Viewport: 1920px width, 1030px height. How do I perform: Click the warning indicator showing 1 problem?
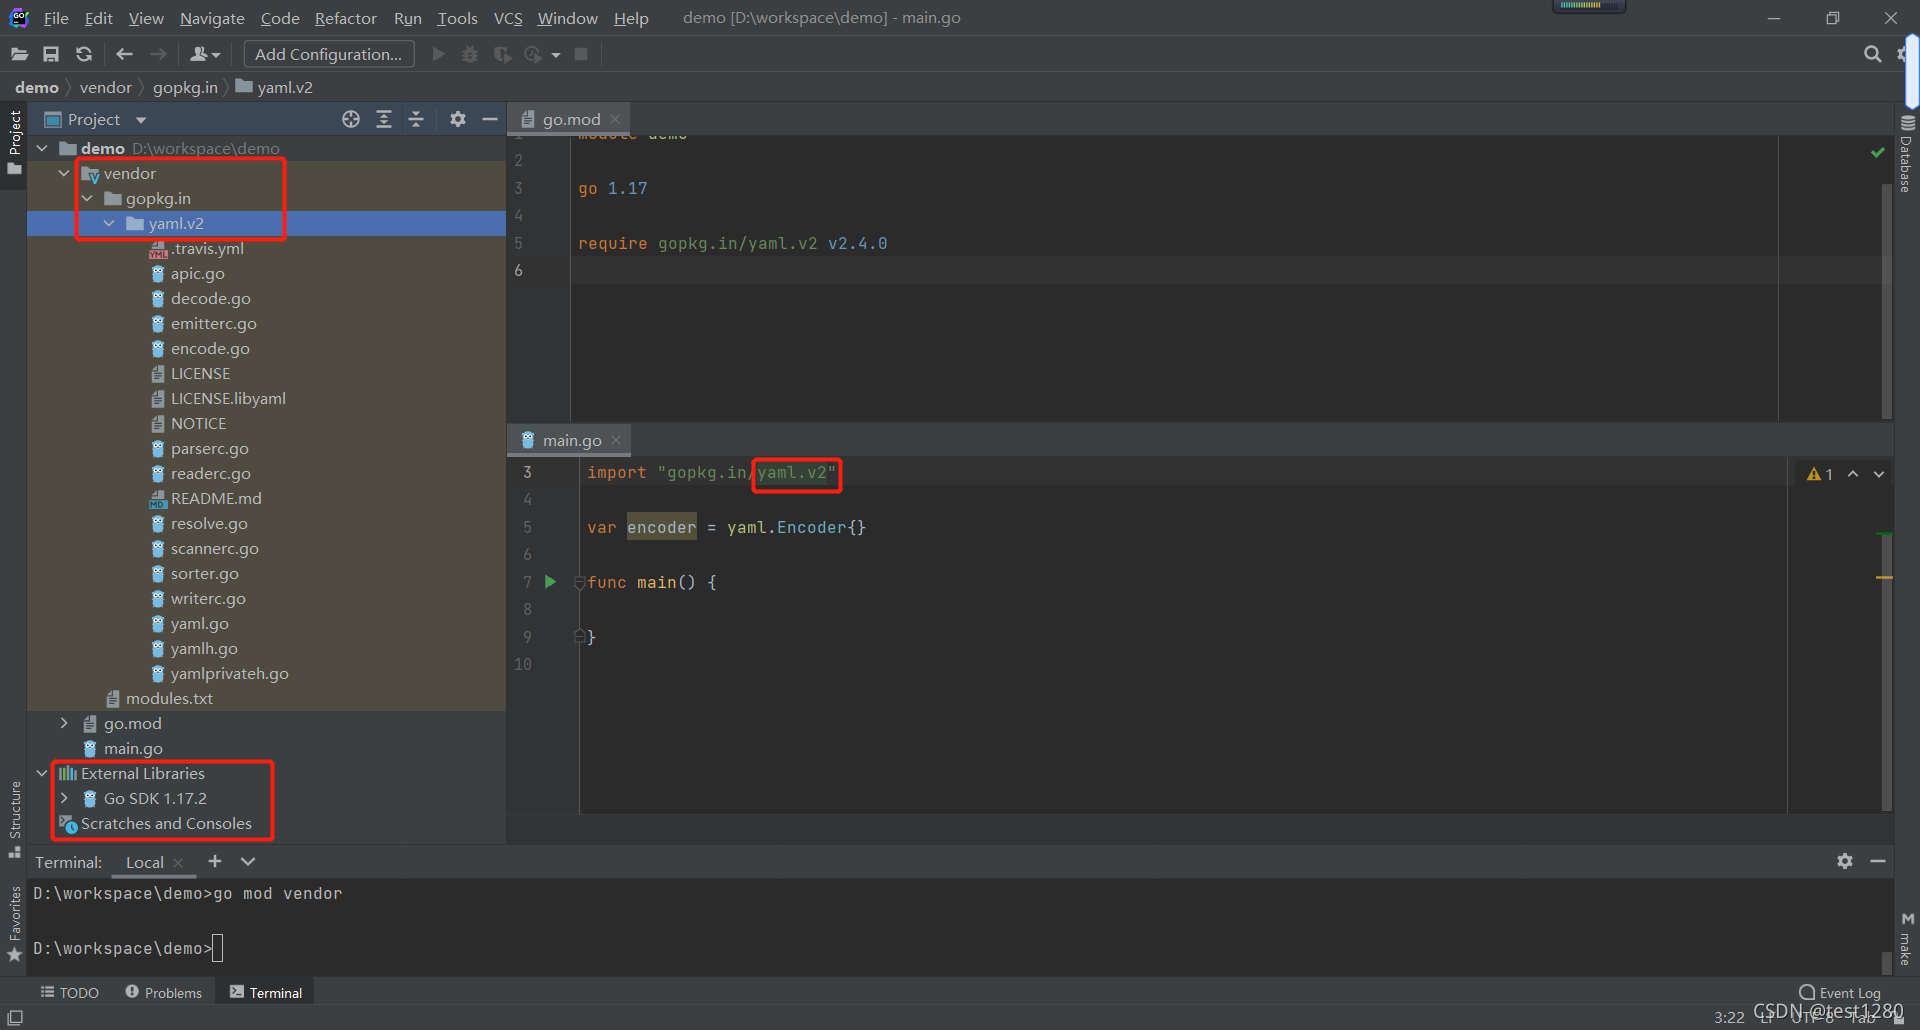tap(1820, 474)
